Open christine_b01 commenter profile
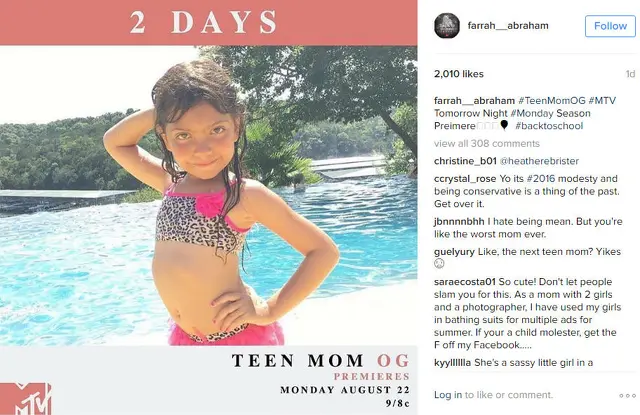 [465, 161]
